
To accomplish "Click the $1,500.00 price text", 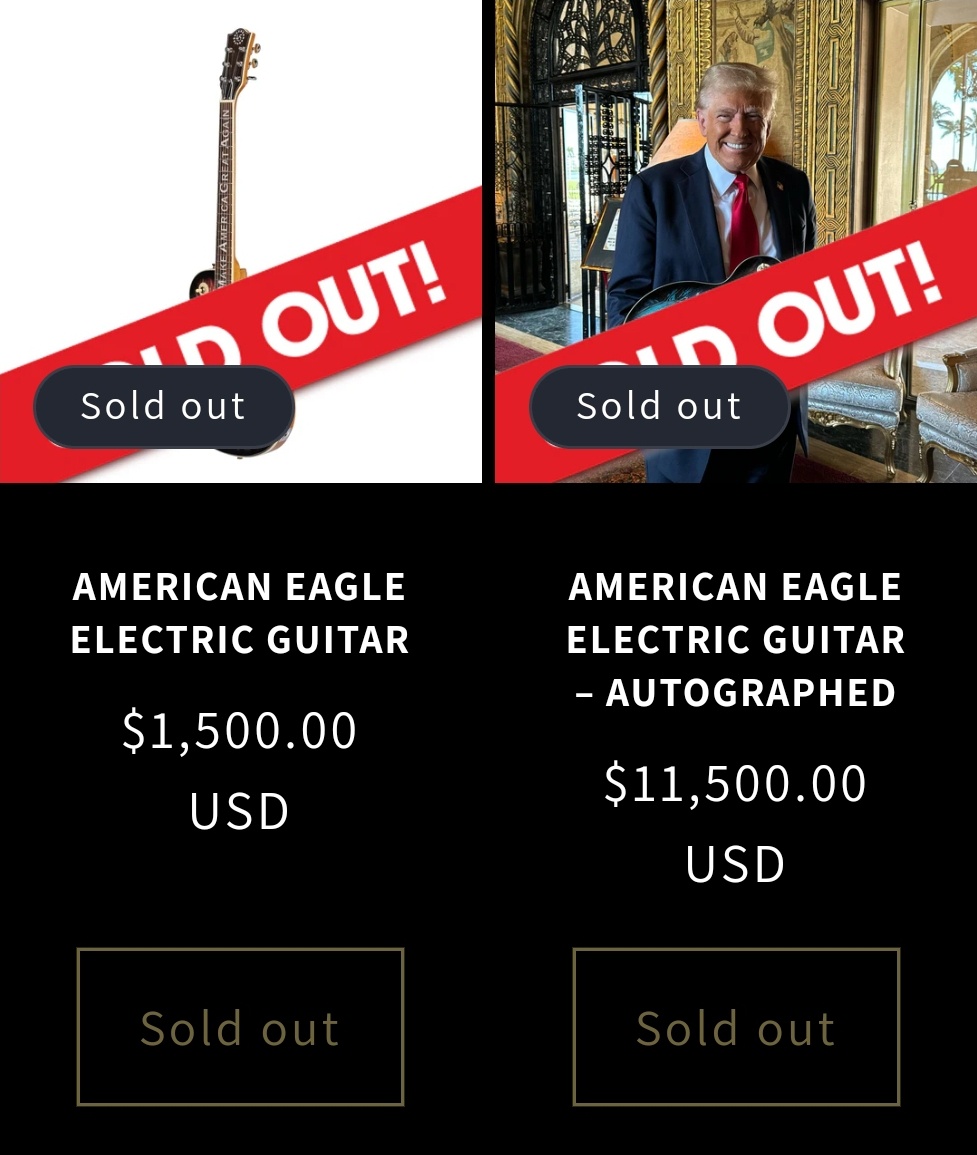I will (239, 730).
